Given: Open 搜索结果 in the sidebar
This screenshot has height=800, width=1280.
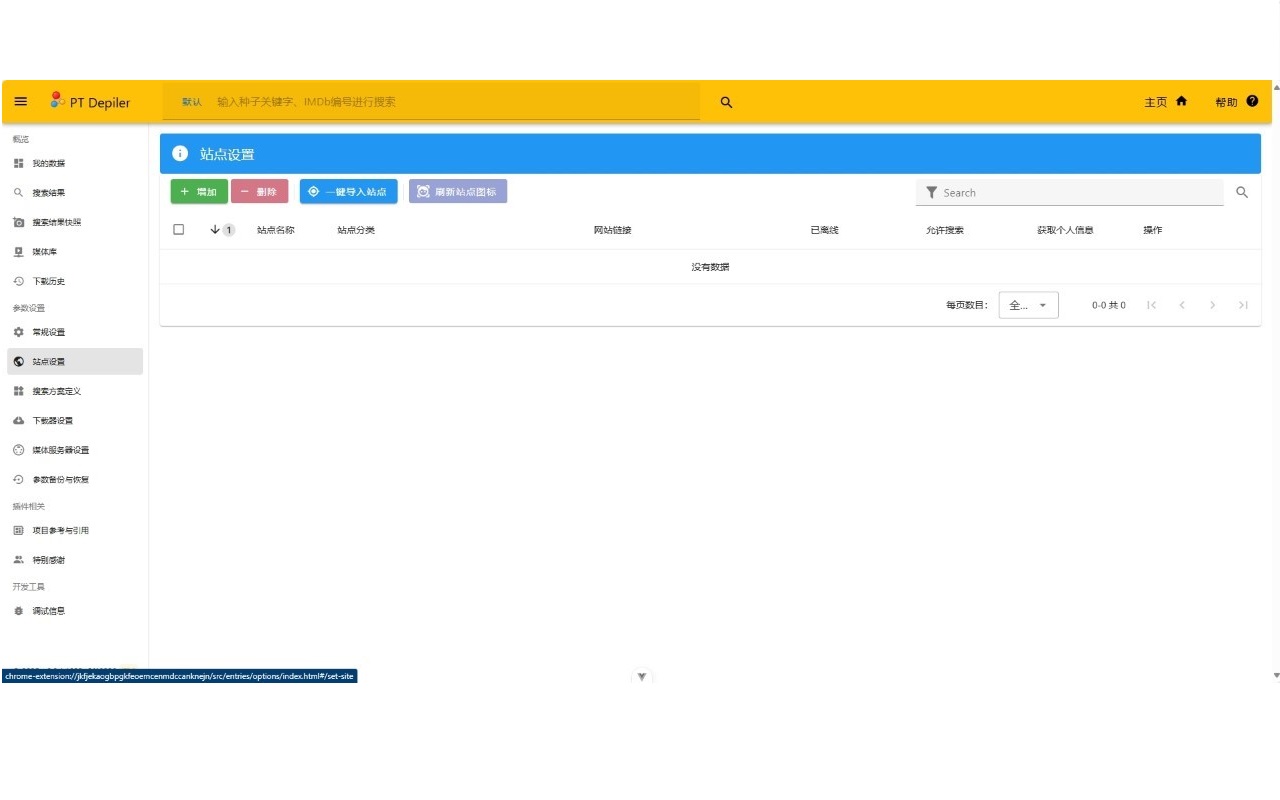Looking at the screenshot, I should pos(75,193).
